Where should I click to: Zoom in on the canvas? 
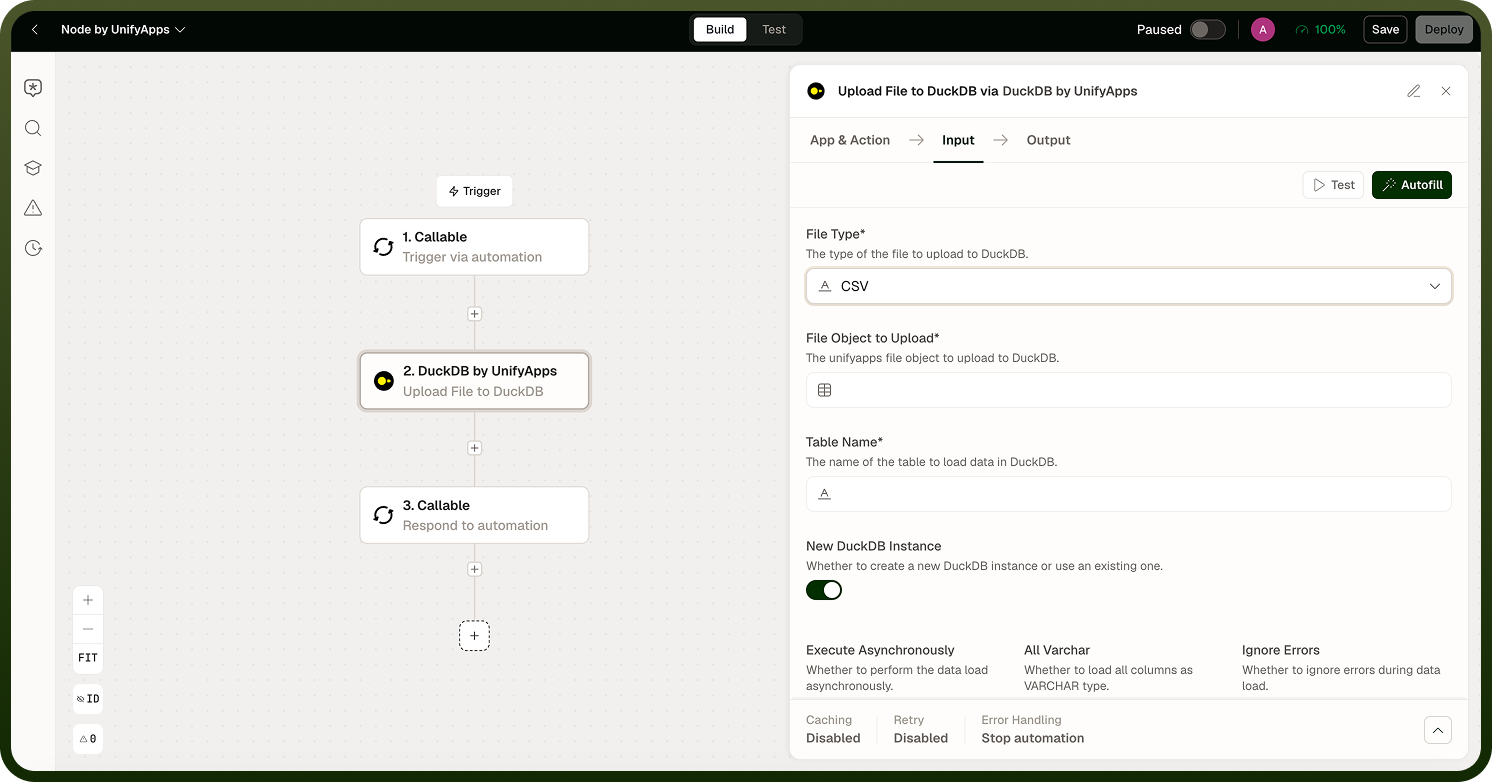tap(88, 600)
